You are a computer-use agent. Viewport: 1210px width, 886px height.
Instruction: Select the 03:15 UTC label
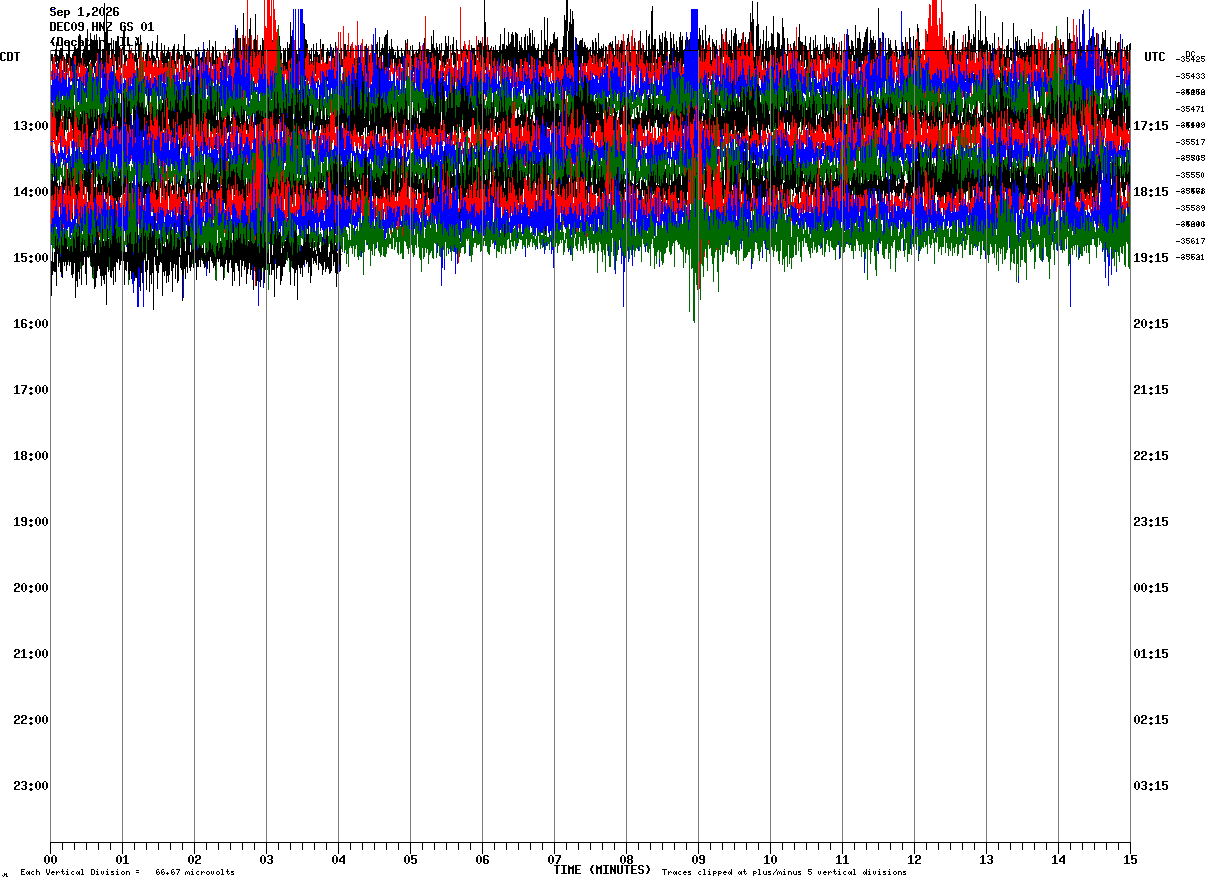pyautogui.click(x=1150, y=786)
